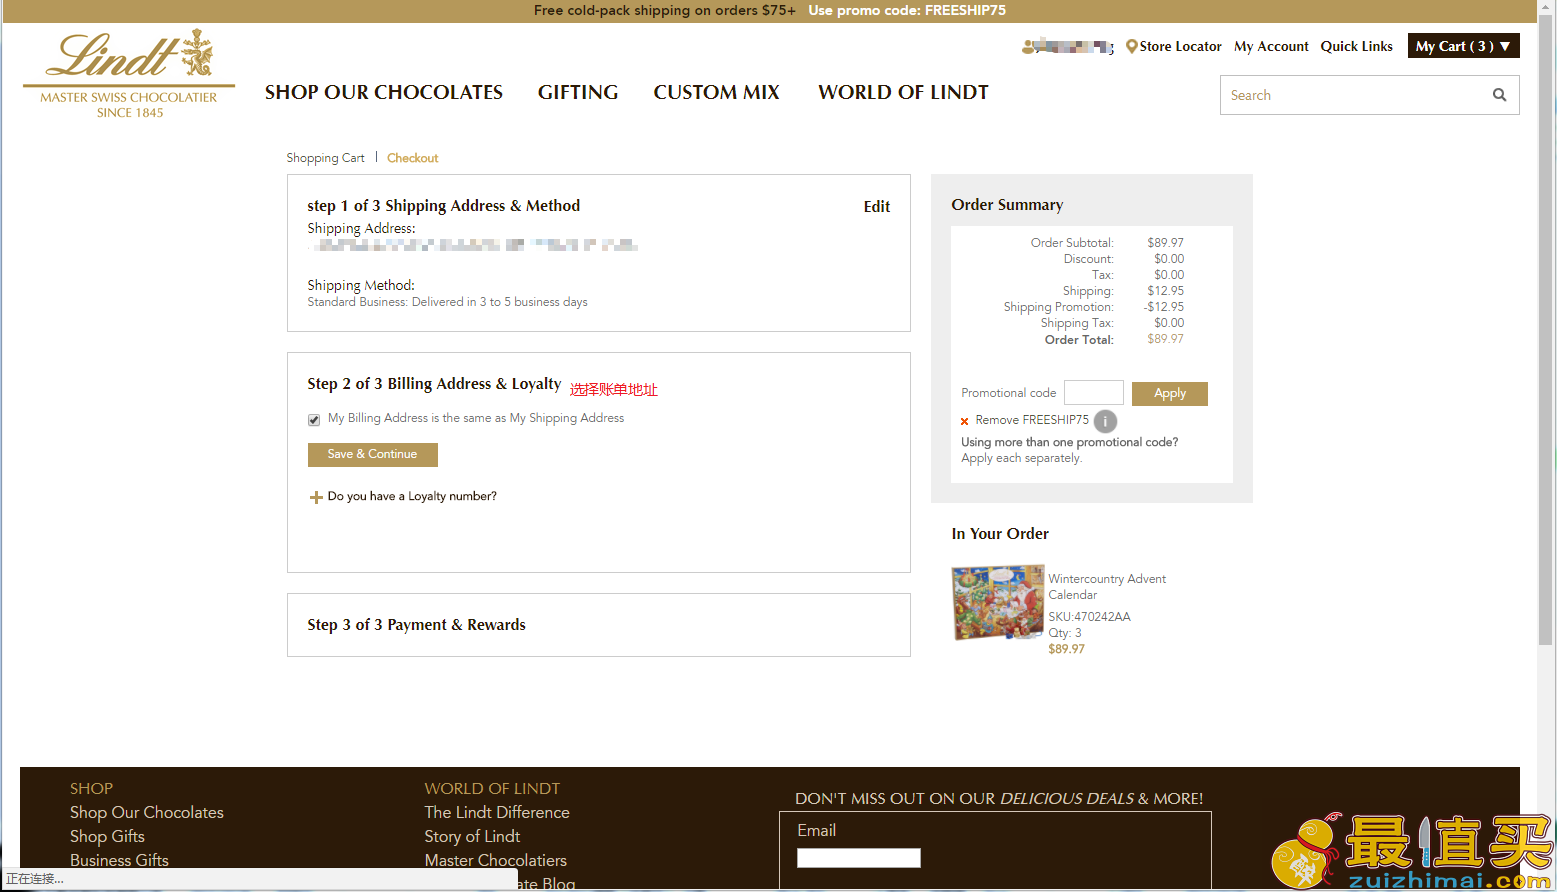Click the info icon beside FREESHIP75
This screenshot has width=1557, height=892.
(1105, 421)
